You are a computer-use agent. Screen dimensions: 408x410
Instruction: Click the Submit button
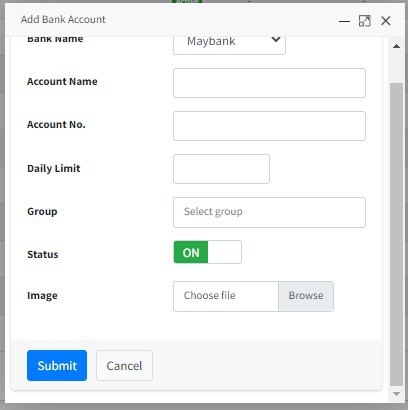57,365
